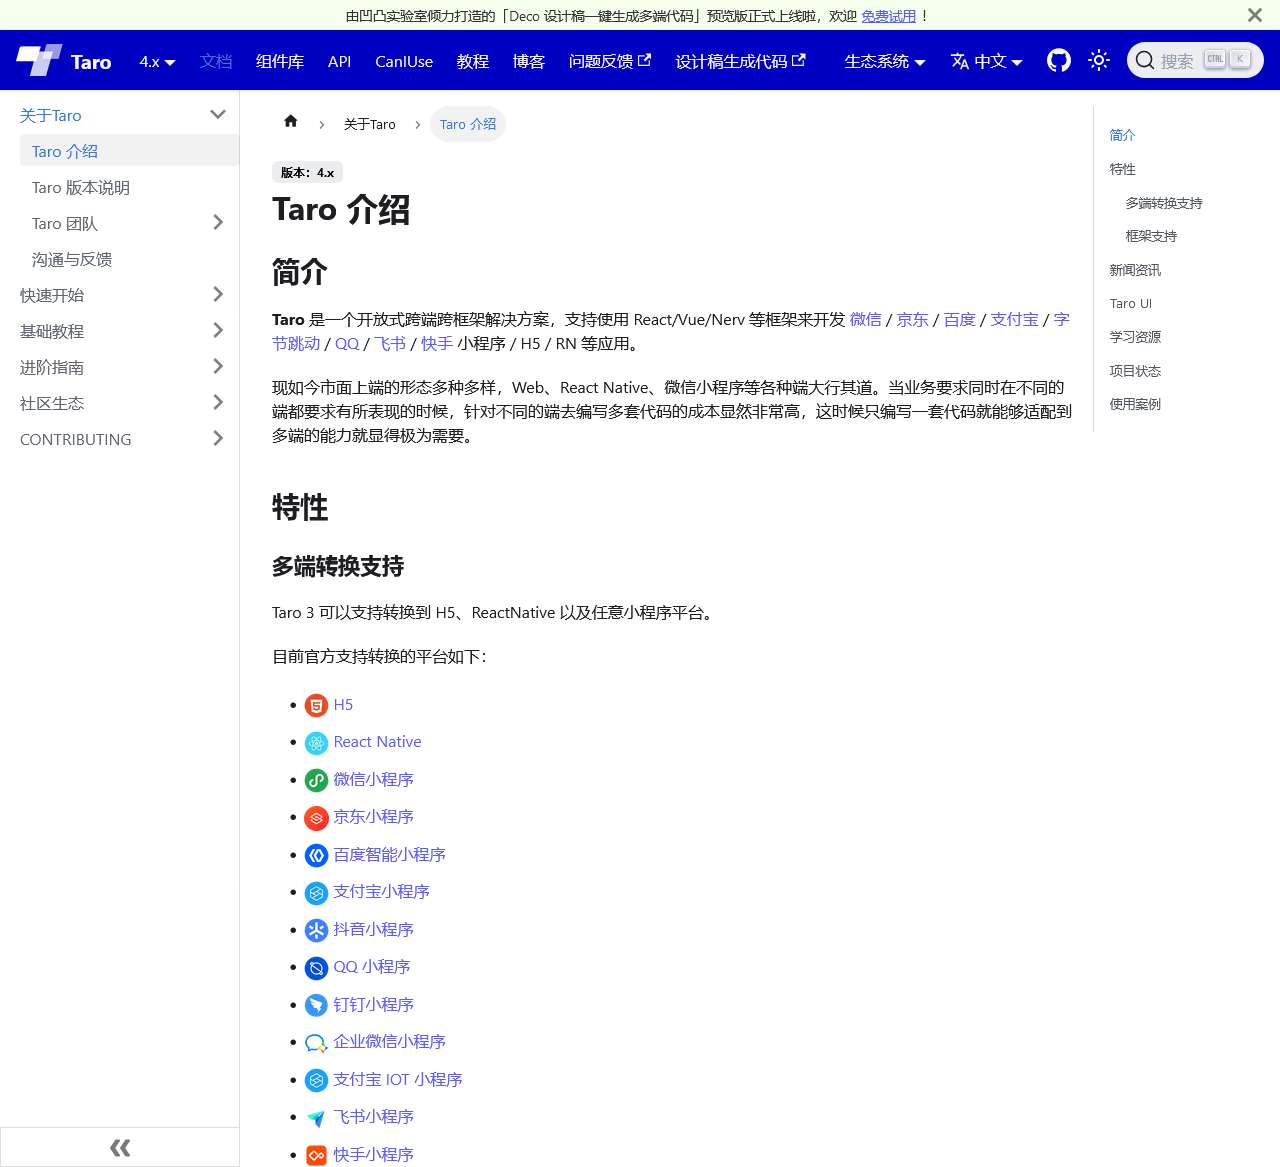Viewport: 1280px width, 1167px height.
Task: Click the 百度 link in intro paragraph
Action: (960, 319)
